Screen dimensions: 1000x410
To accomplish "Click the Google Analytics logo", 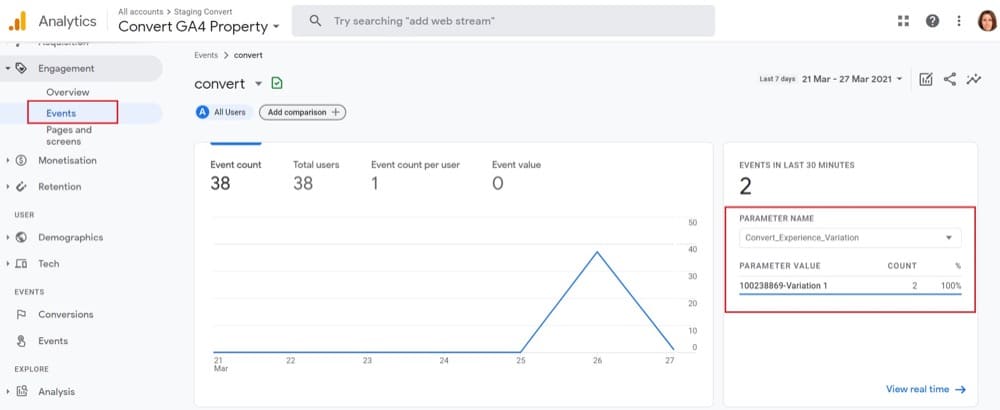I will pos(17,21).
